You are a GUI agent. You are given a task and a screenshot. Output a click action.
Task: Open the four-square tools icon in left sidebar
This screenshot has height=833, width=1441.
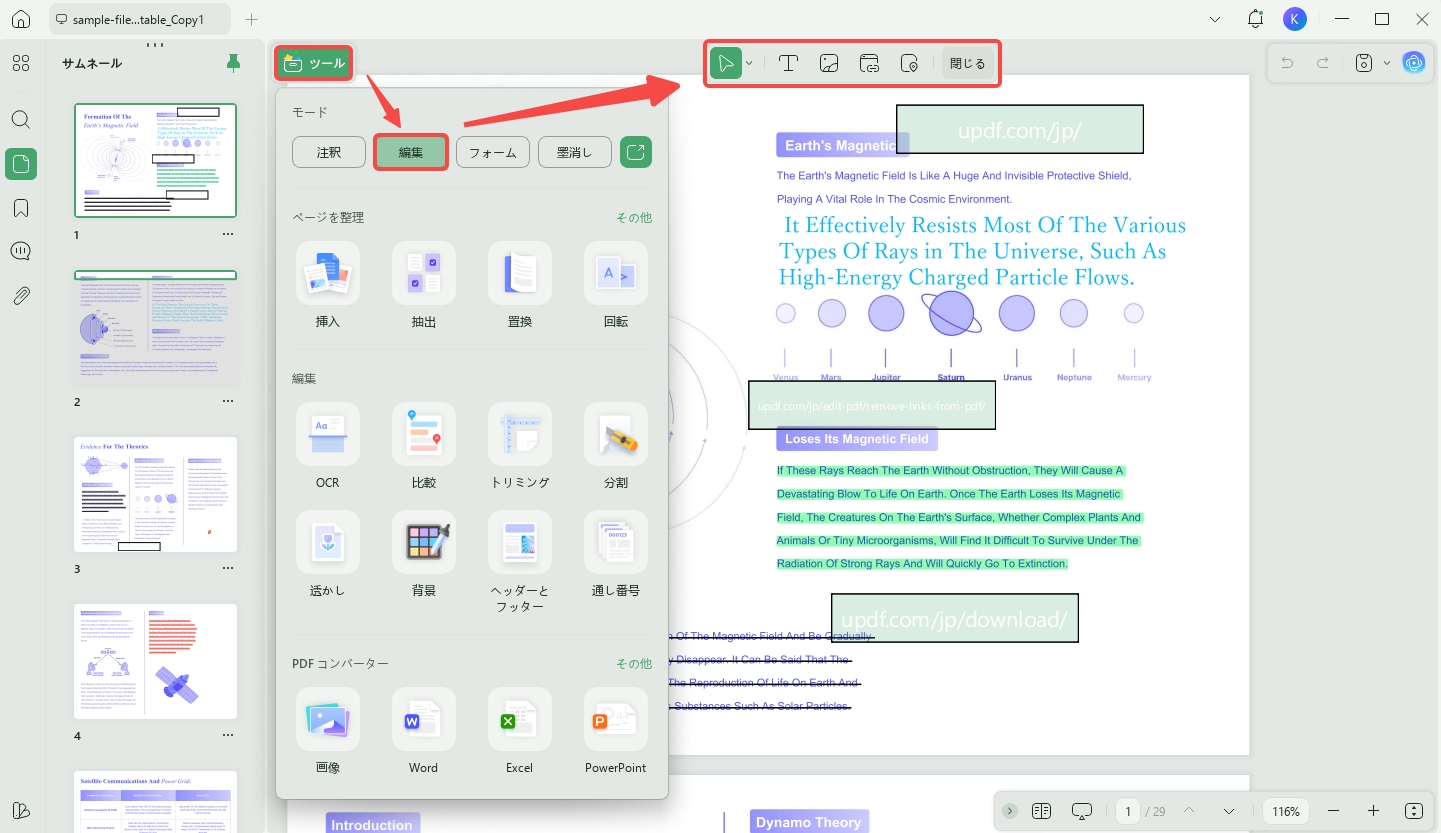click(21, 64)
